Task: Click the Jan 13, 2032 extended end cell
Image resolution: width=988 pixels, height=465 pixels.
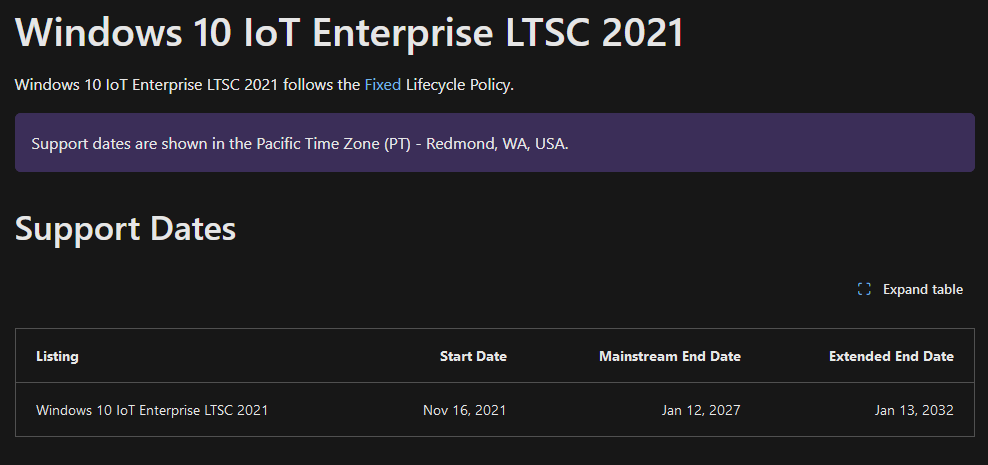Action: 914,410
